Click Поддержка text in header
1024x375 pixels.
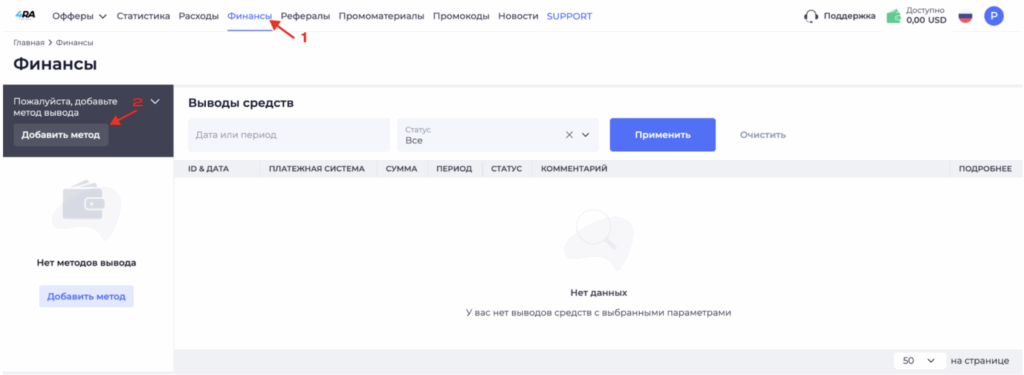[849, 16]
